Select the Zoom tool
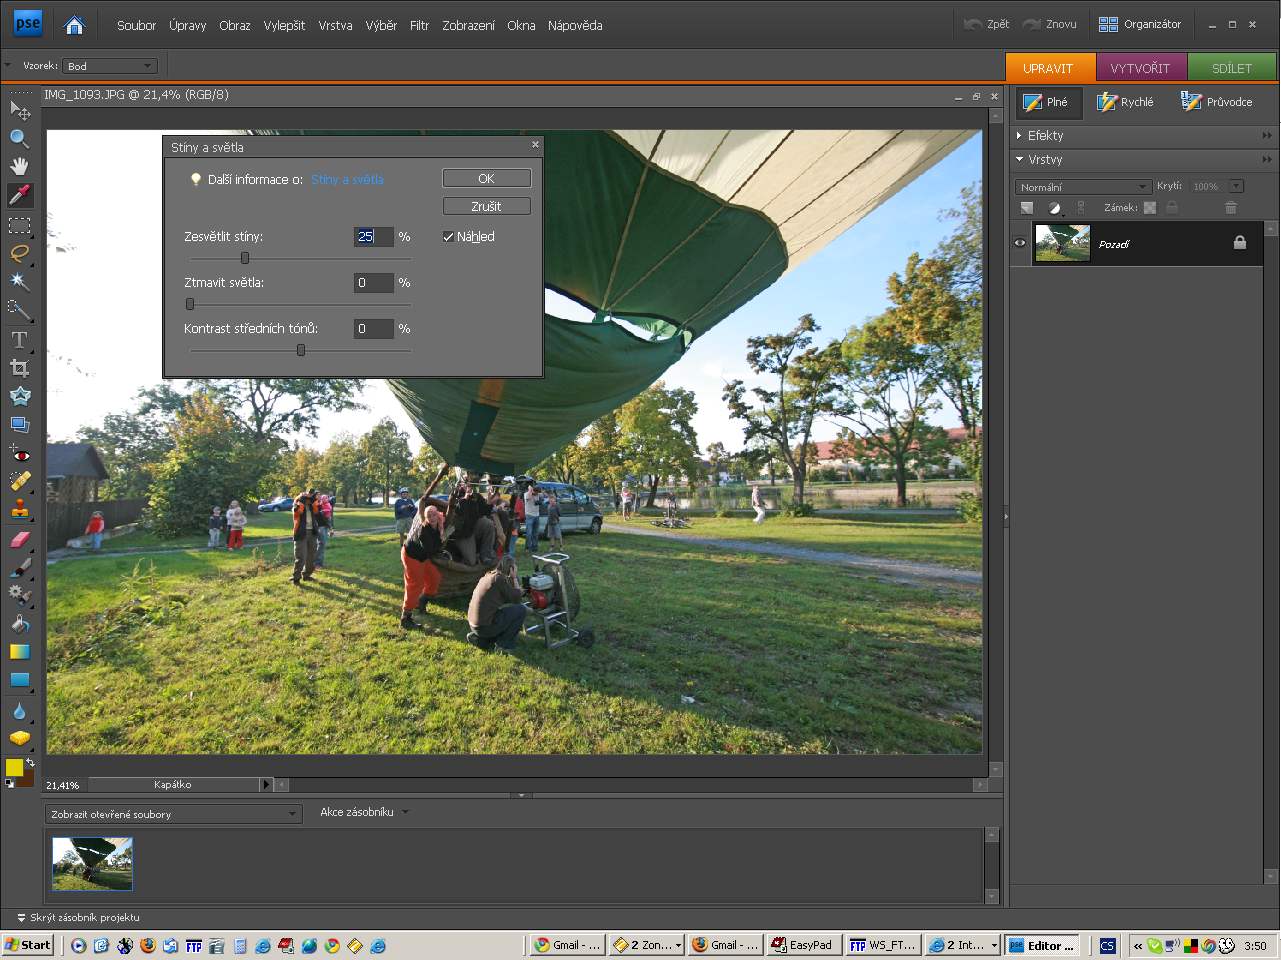1281x960 pixels. [19, 138]
